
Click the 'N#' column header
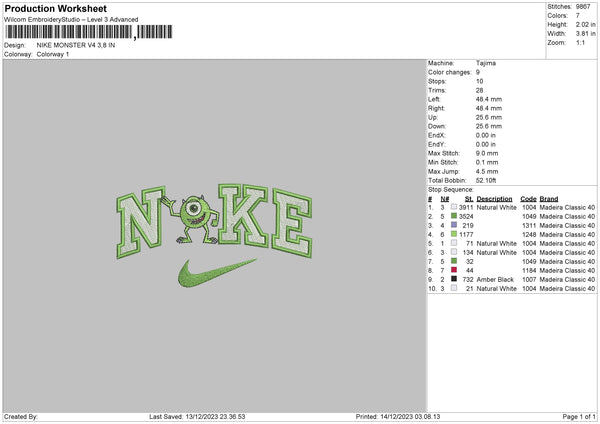pos(445,199)
